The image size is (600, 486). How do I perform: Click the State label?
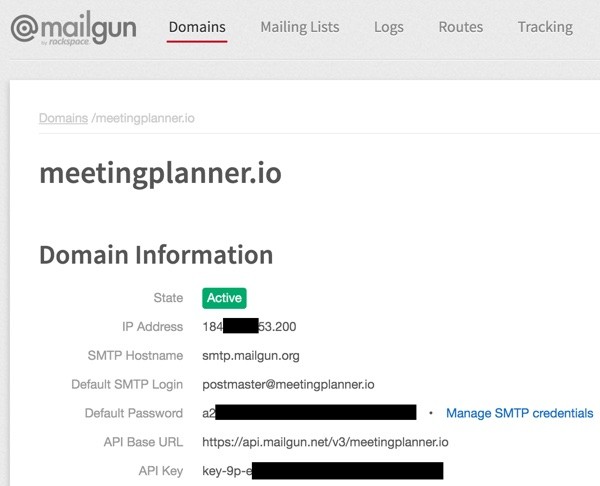[168, 298]
